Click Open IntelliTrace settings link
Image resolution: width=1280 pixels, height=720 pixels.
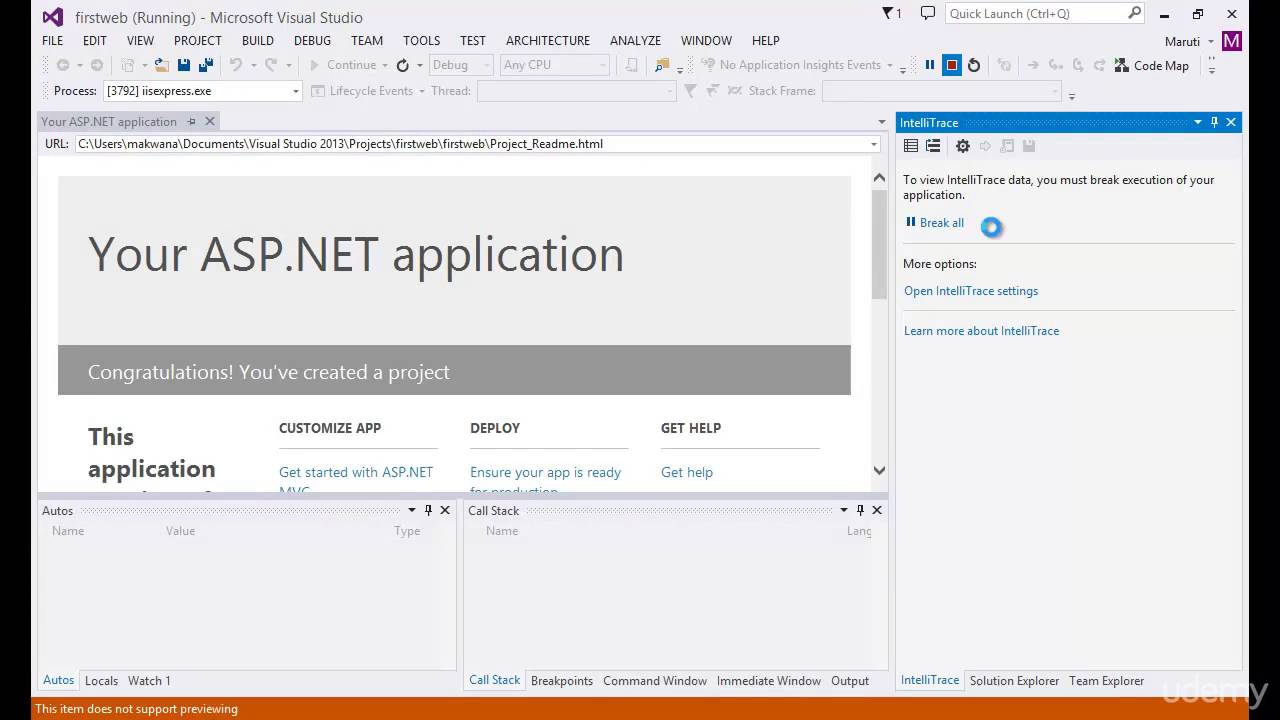971,291
